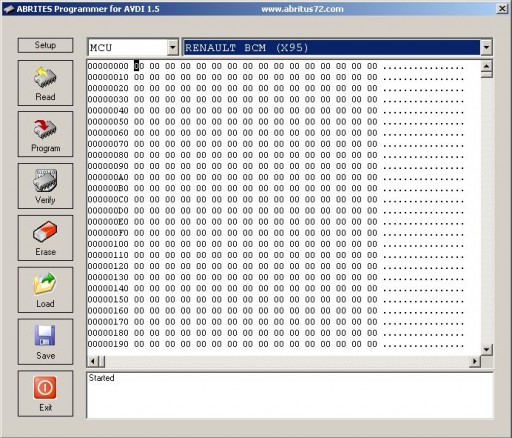The height and width of the screenshot is (438, 512).
Task: Click address label 00000180
Action: [x=108, y=333]
